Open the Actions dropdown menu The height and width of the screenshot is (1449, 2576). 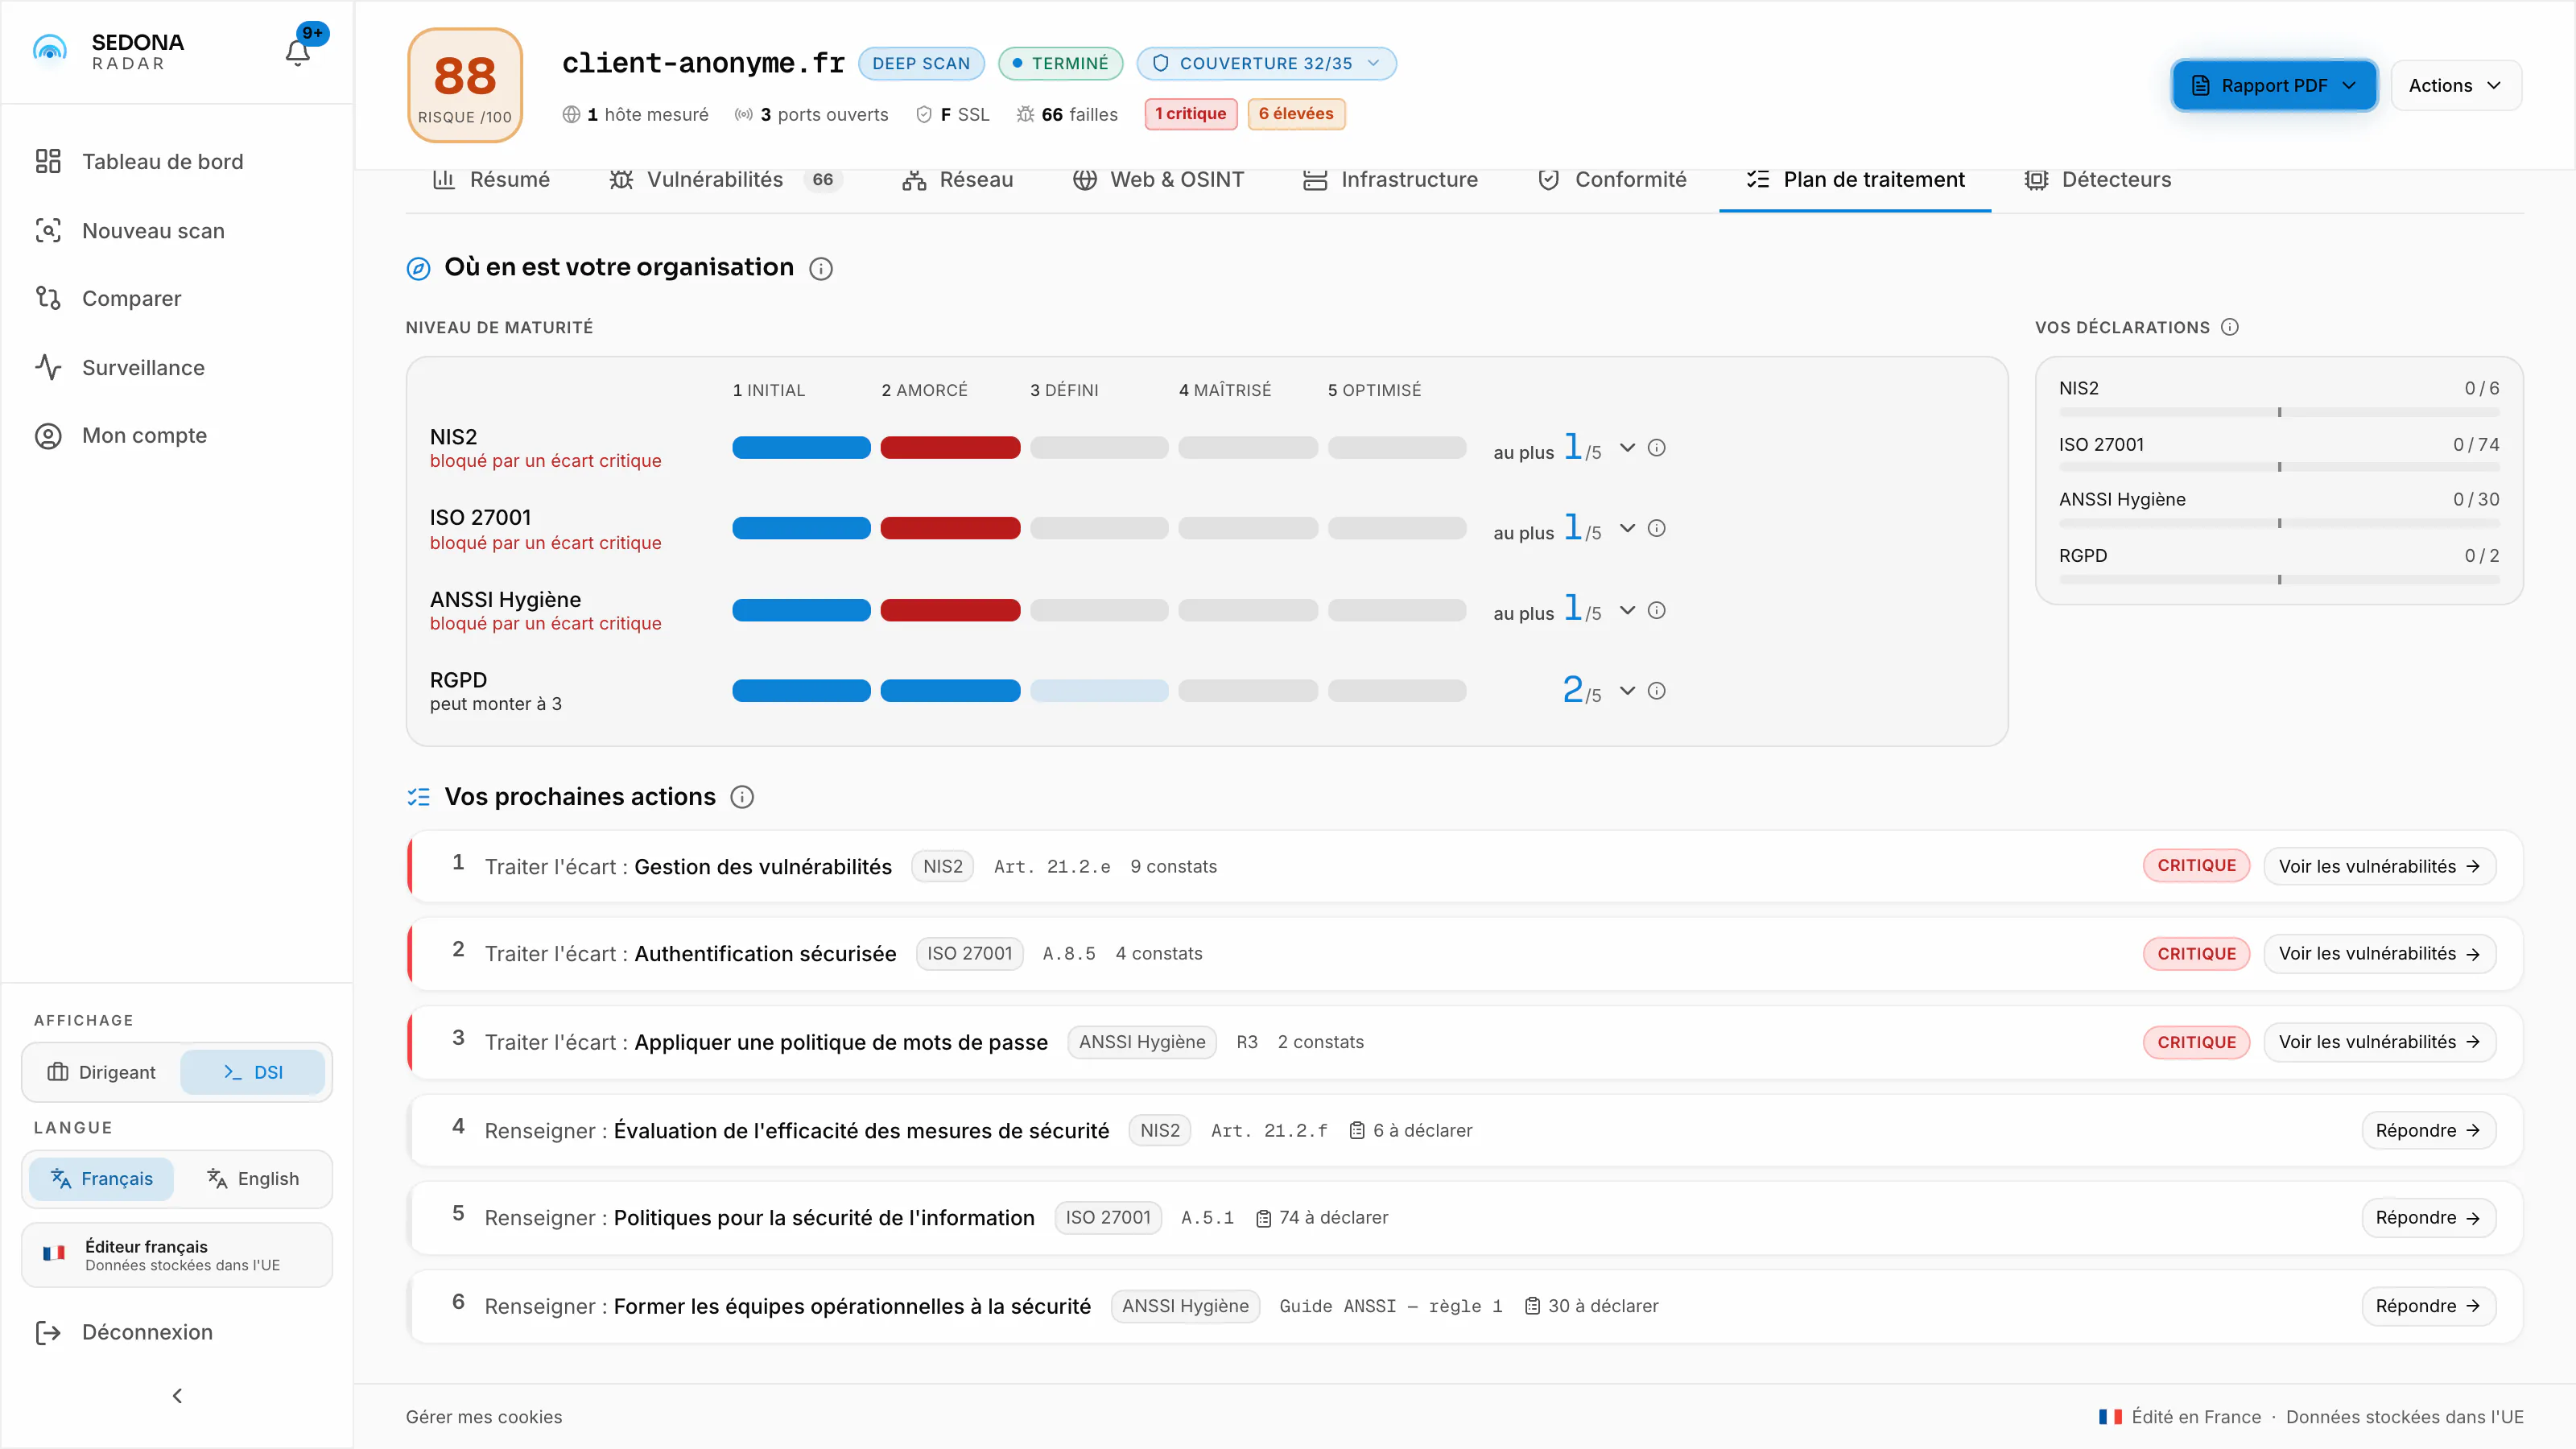coord(2455,85)
